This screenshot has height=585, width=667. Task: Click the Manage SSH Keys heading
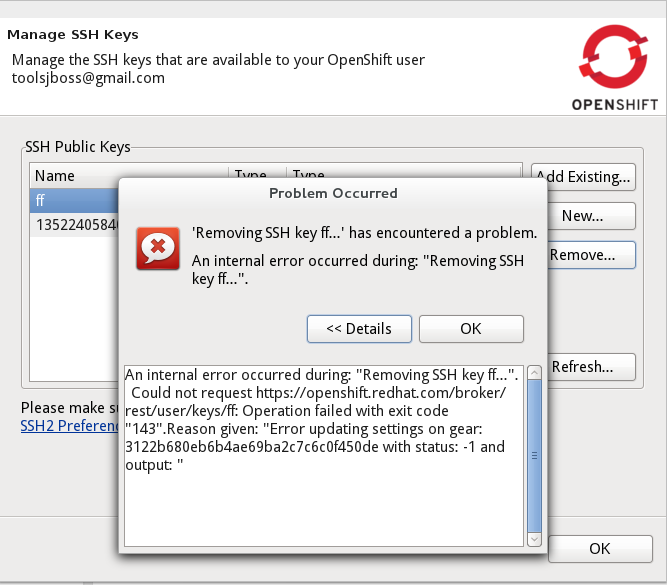73,34
